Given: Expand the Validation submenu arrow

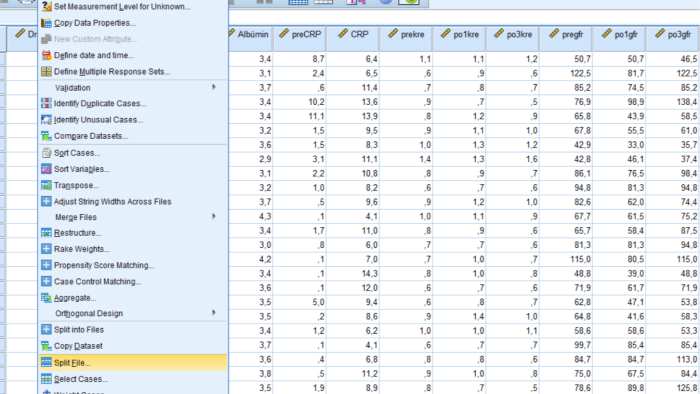Looking at the screenshot, I should coord(214,87).
